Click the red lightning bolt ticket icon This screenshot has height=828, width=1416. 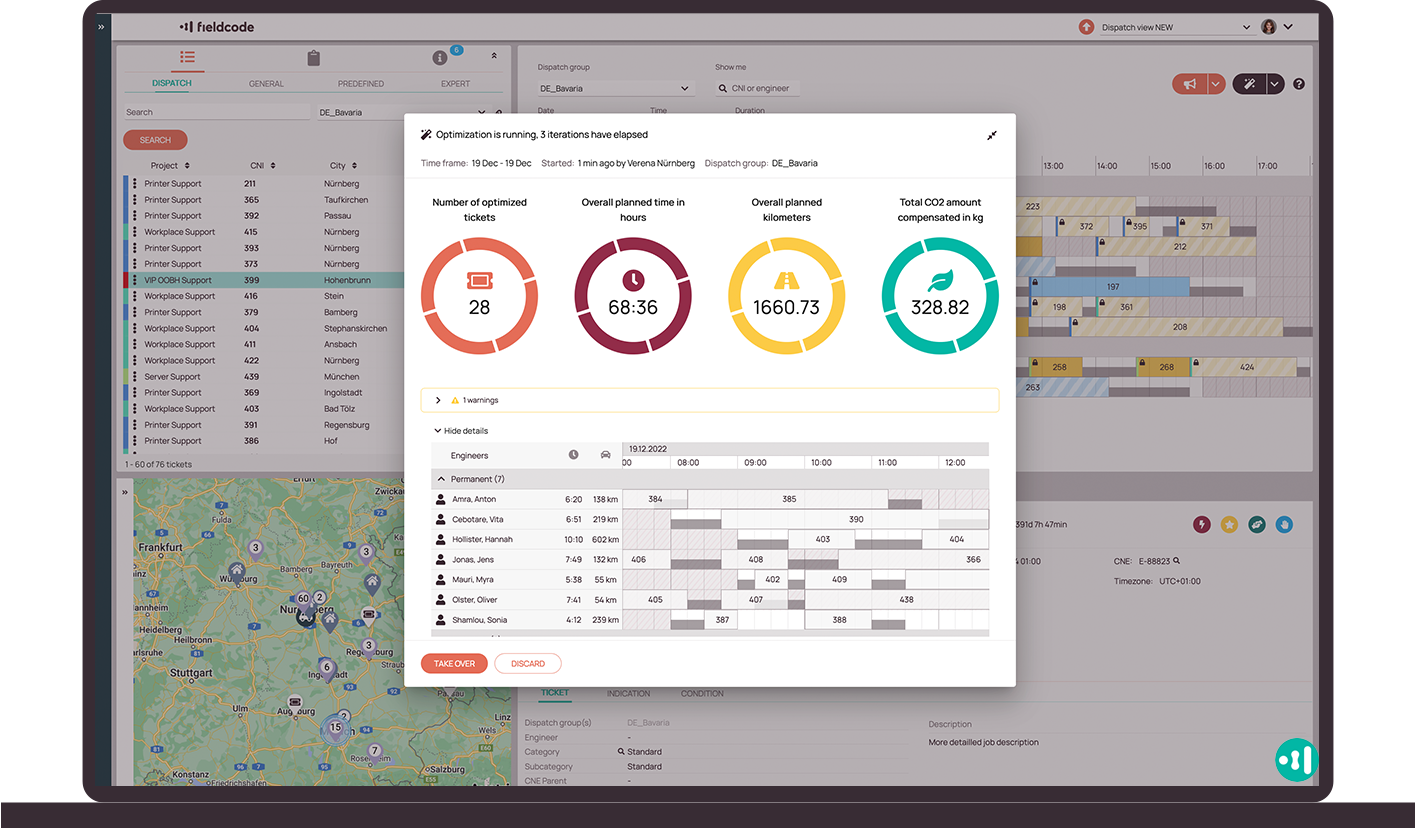tap(1201, 523)
